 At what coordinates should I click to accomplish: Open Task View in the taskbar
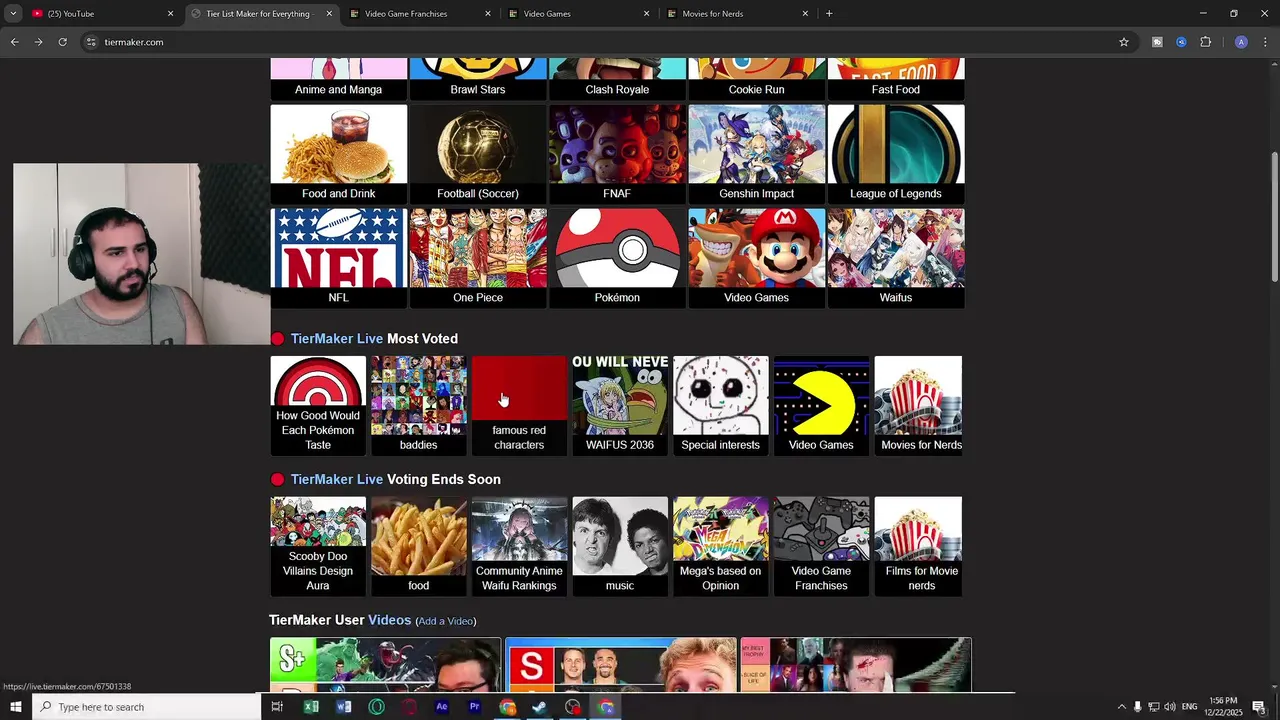(x=277, y=707)
